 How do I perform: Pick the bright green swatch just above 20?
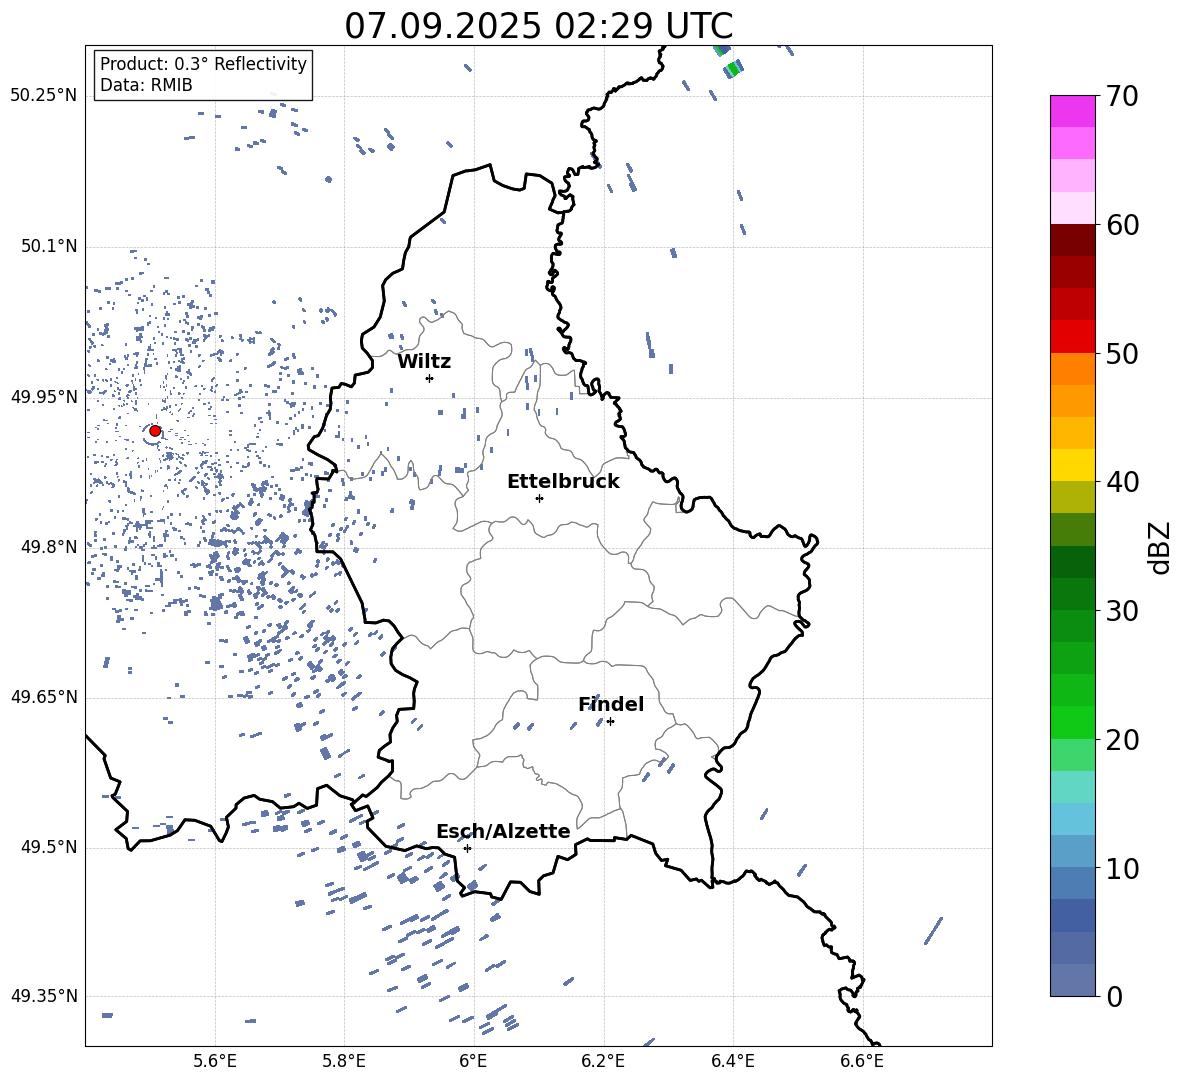[x=1072, y=722]
